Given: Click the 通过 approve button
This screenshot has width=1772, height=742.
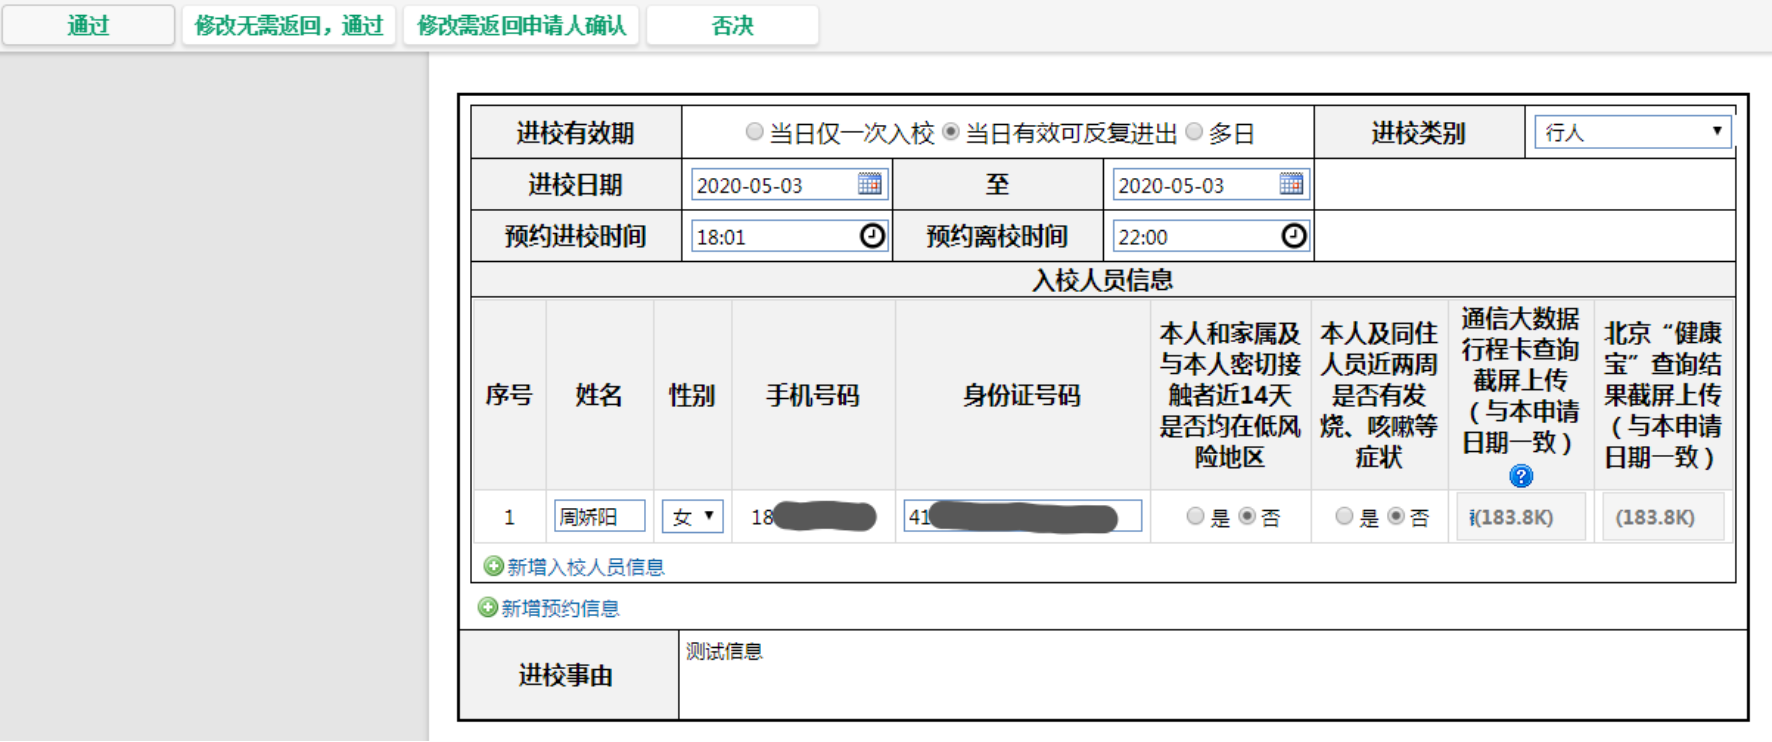Looking at the screenshot, I should click(x=88, y=26).
